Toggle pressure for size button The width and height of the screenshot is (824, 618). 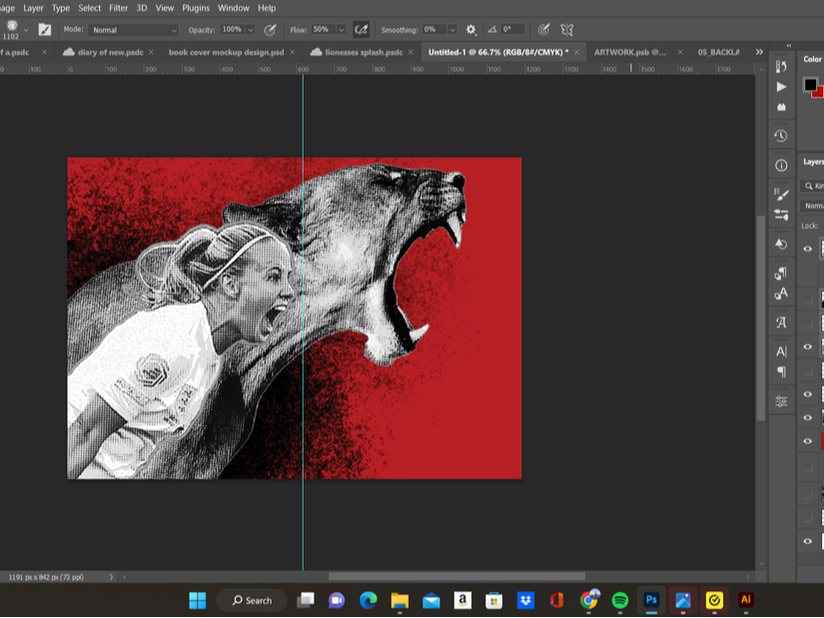pos(543,29)
